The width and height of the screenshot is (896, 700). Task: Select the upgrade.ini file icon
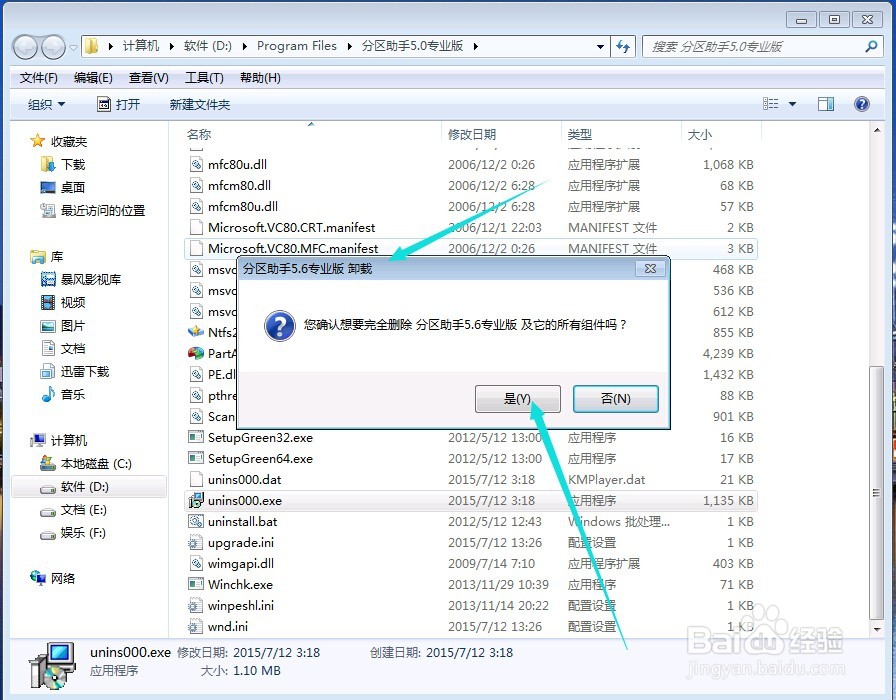[196, 542]
